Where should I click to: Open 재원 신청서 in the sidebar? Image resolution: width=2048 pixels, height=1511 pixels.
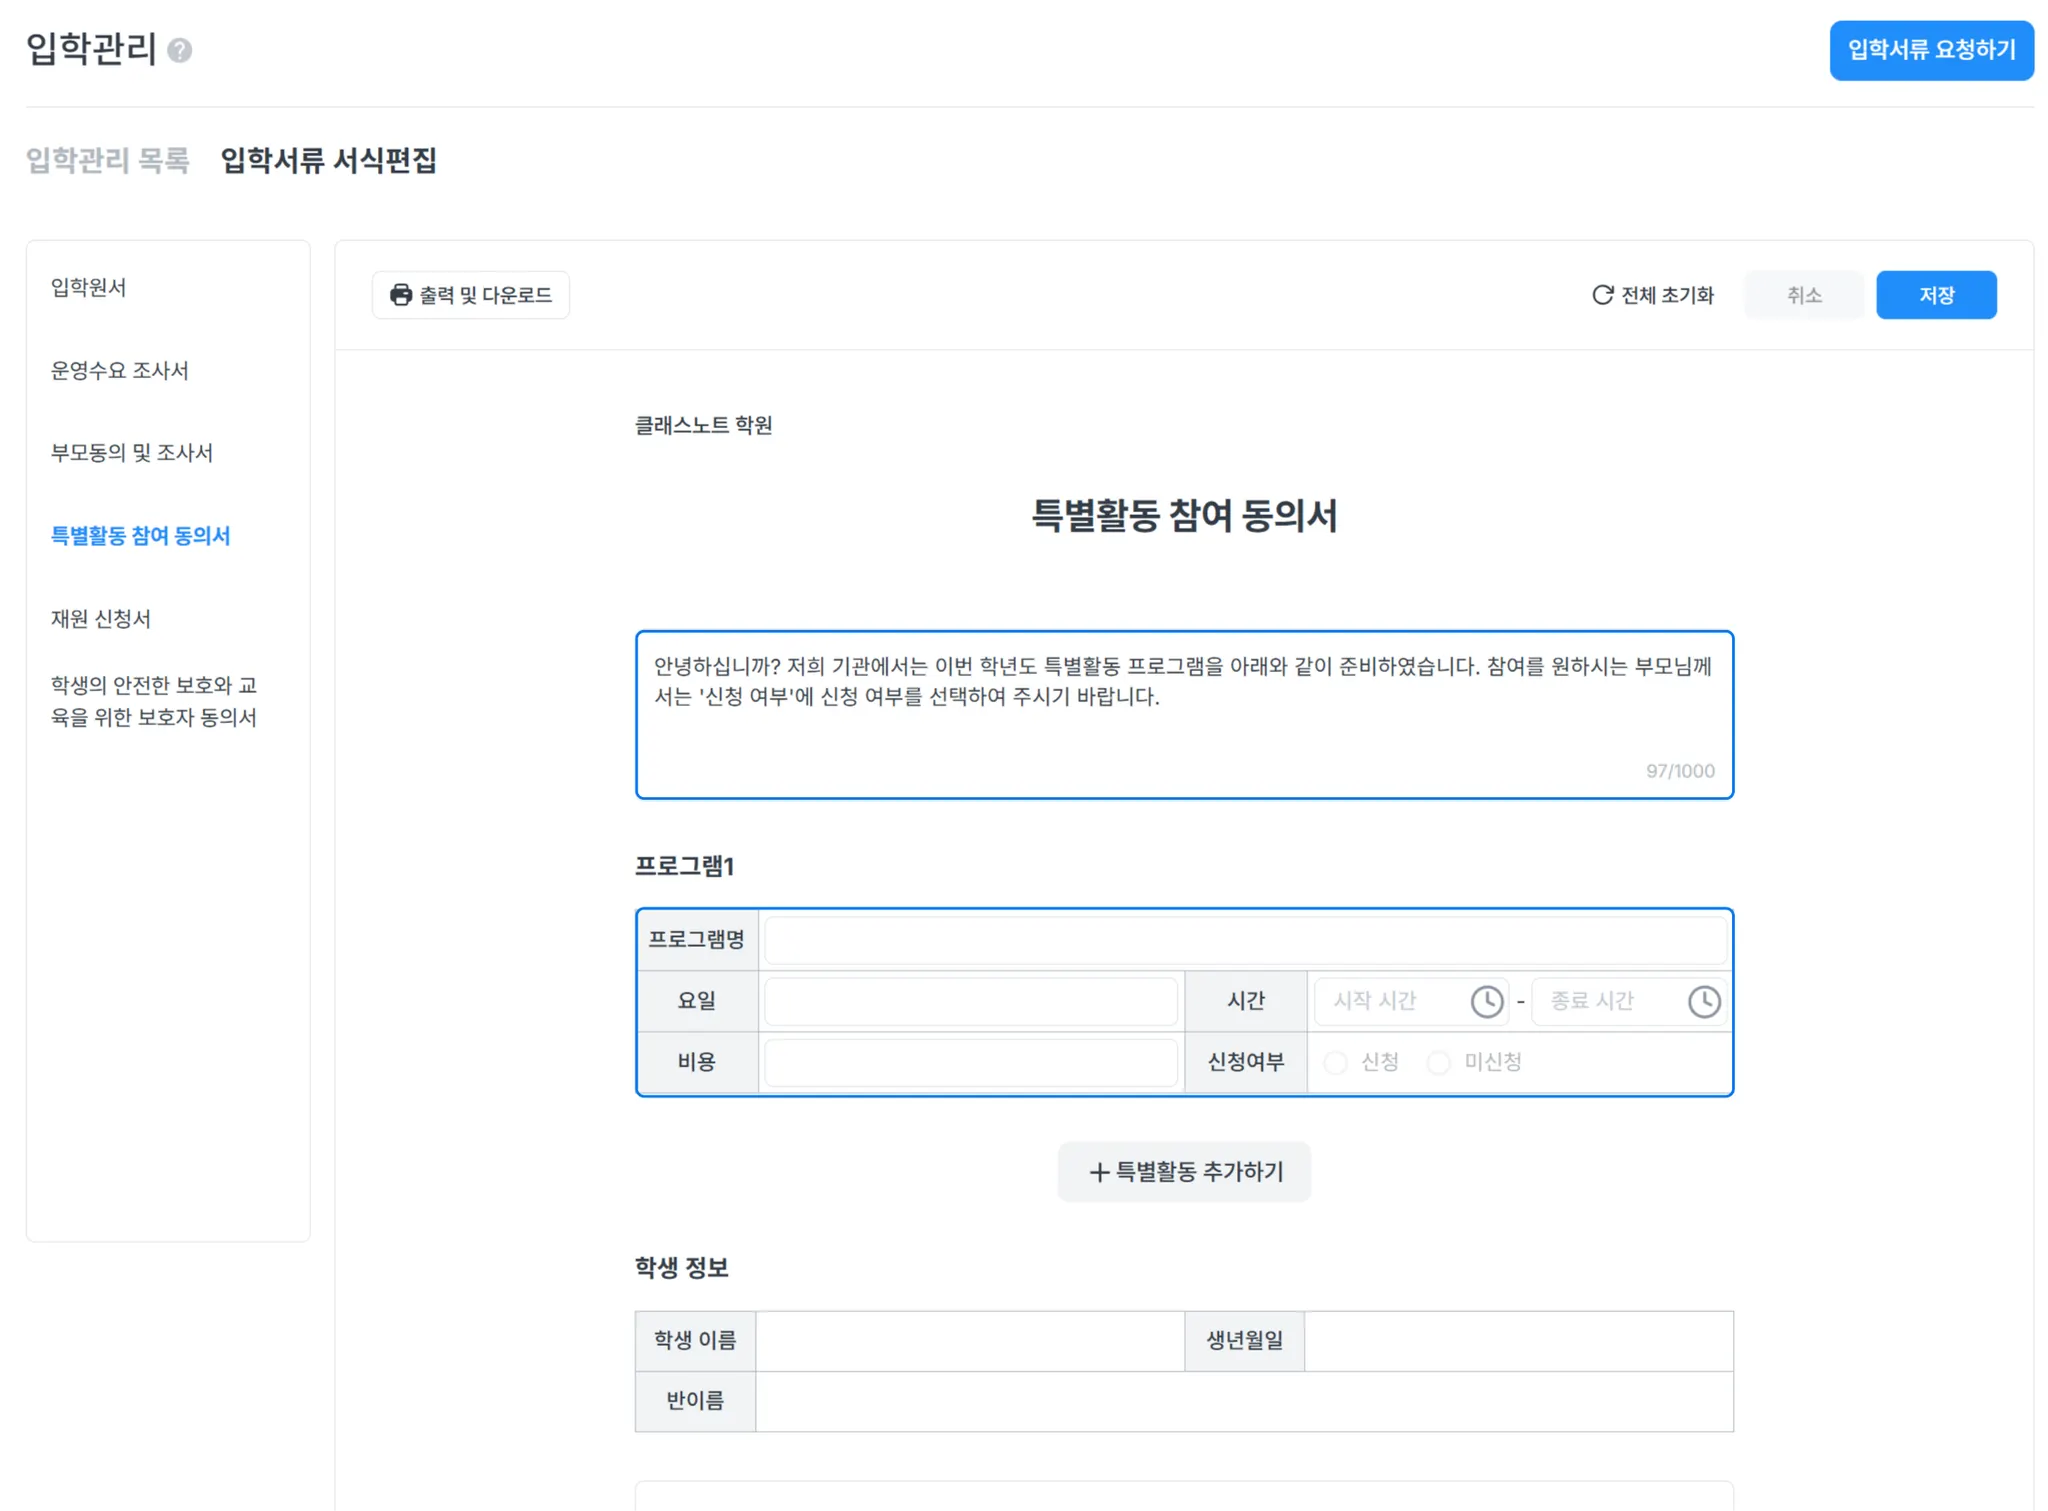101,619
